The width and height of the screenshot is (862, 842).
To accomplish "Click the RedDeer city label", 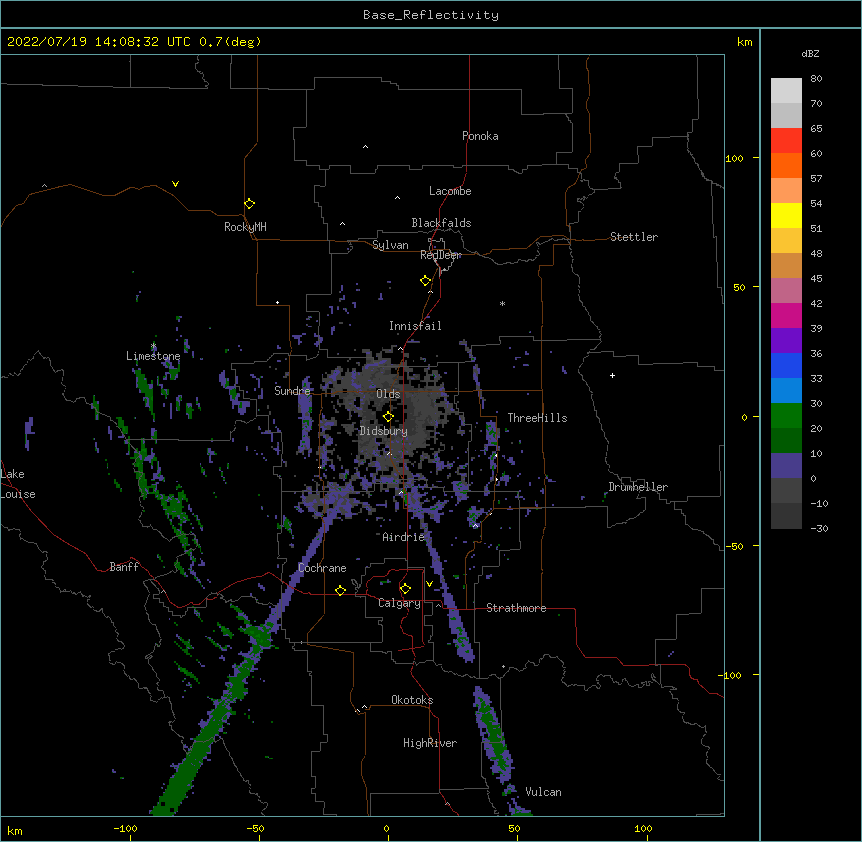I will pyautogui.click(x=440, y=255).
